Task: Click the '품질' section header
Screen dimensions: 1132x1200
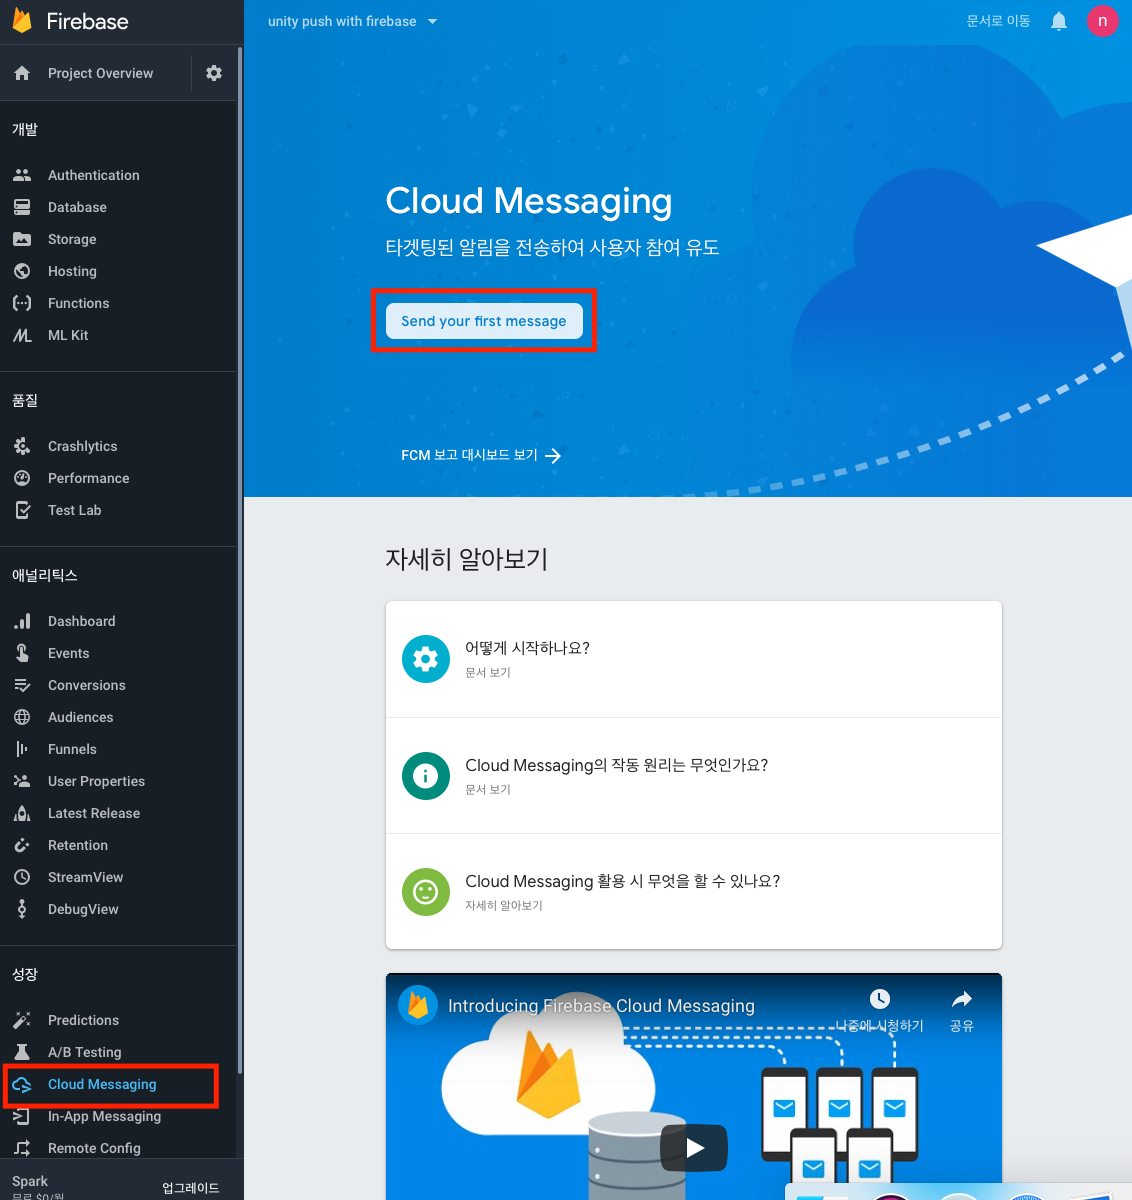Action: pos(25,400)
